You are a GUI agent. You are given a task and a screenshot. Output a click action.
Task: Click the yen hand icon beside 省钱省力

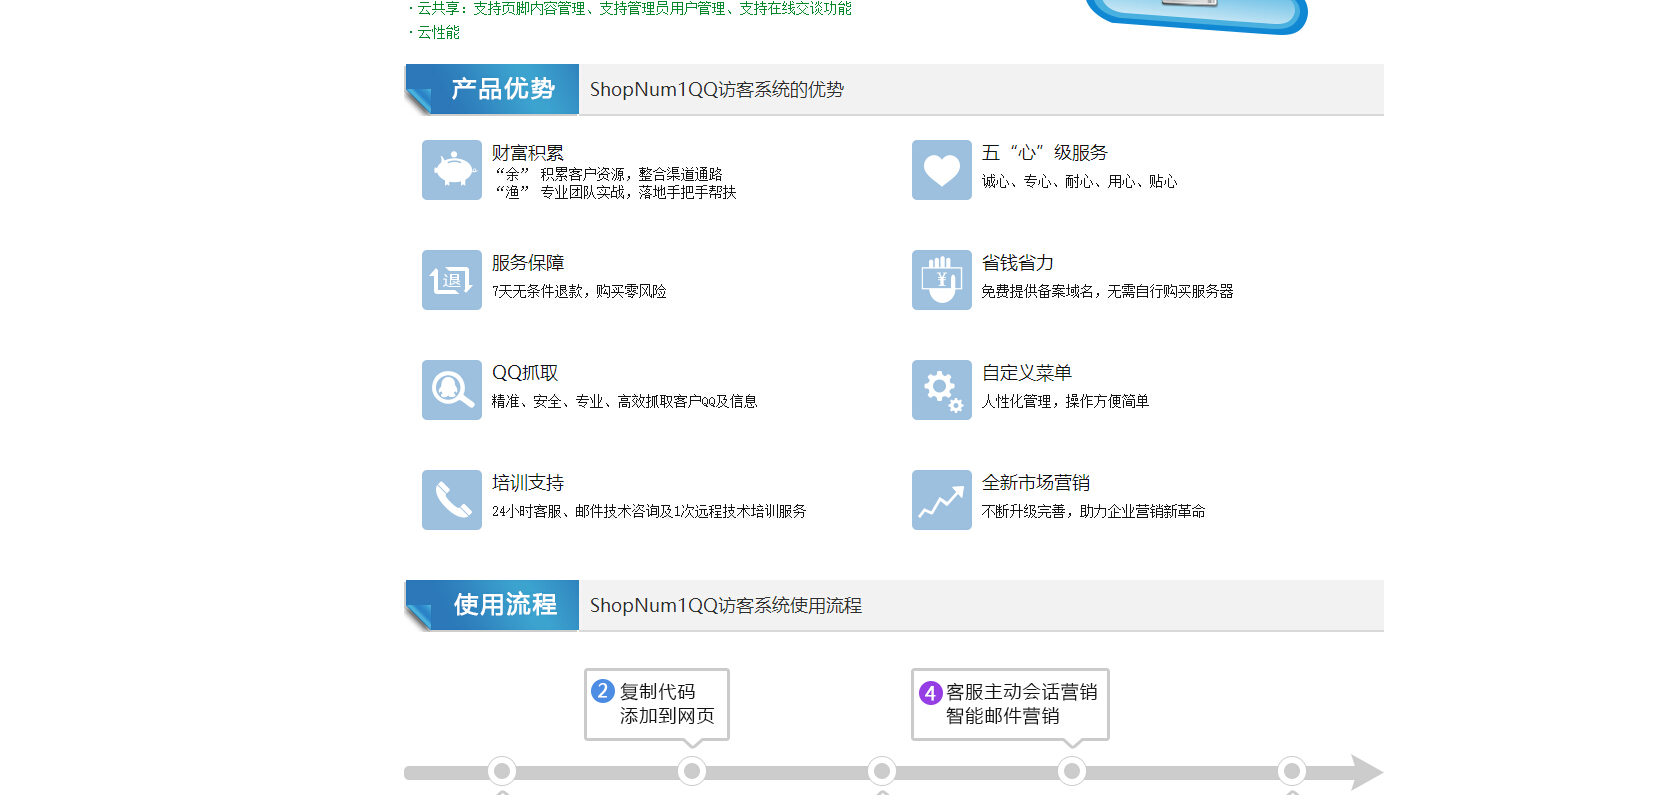coord(942,280)
